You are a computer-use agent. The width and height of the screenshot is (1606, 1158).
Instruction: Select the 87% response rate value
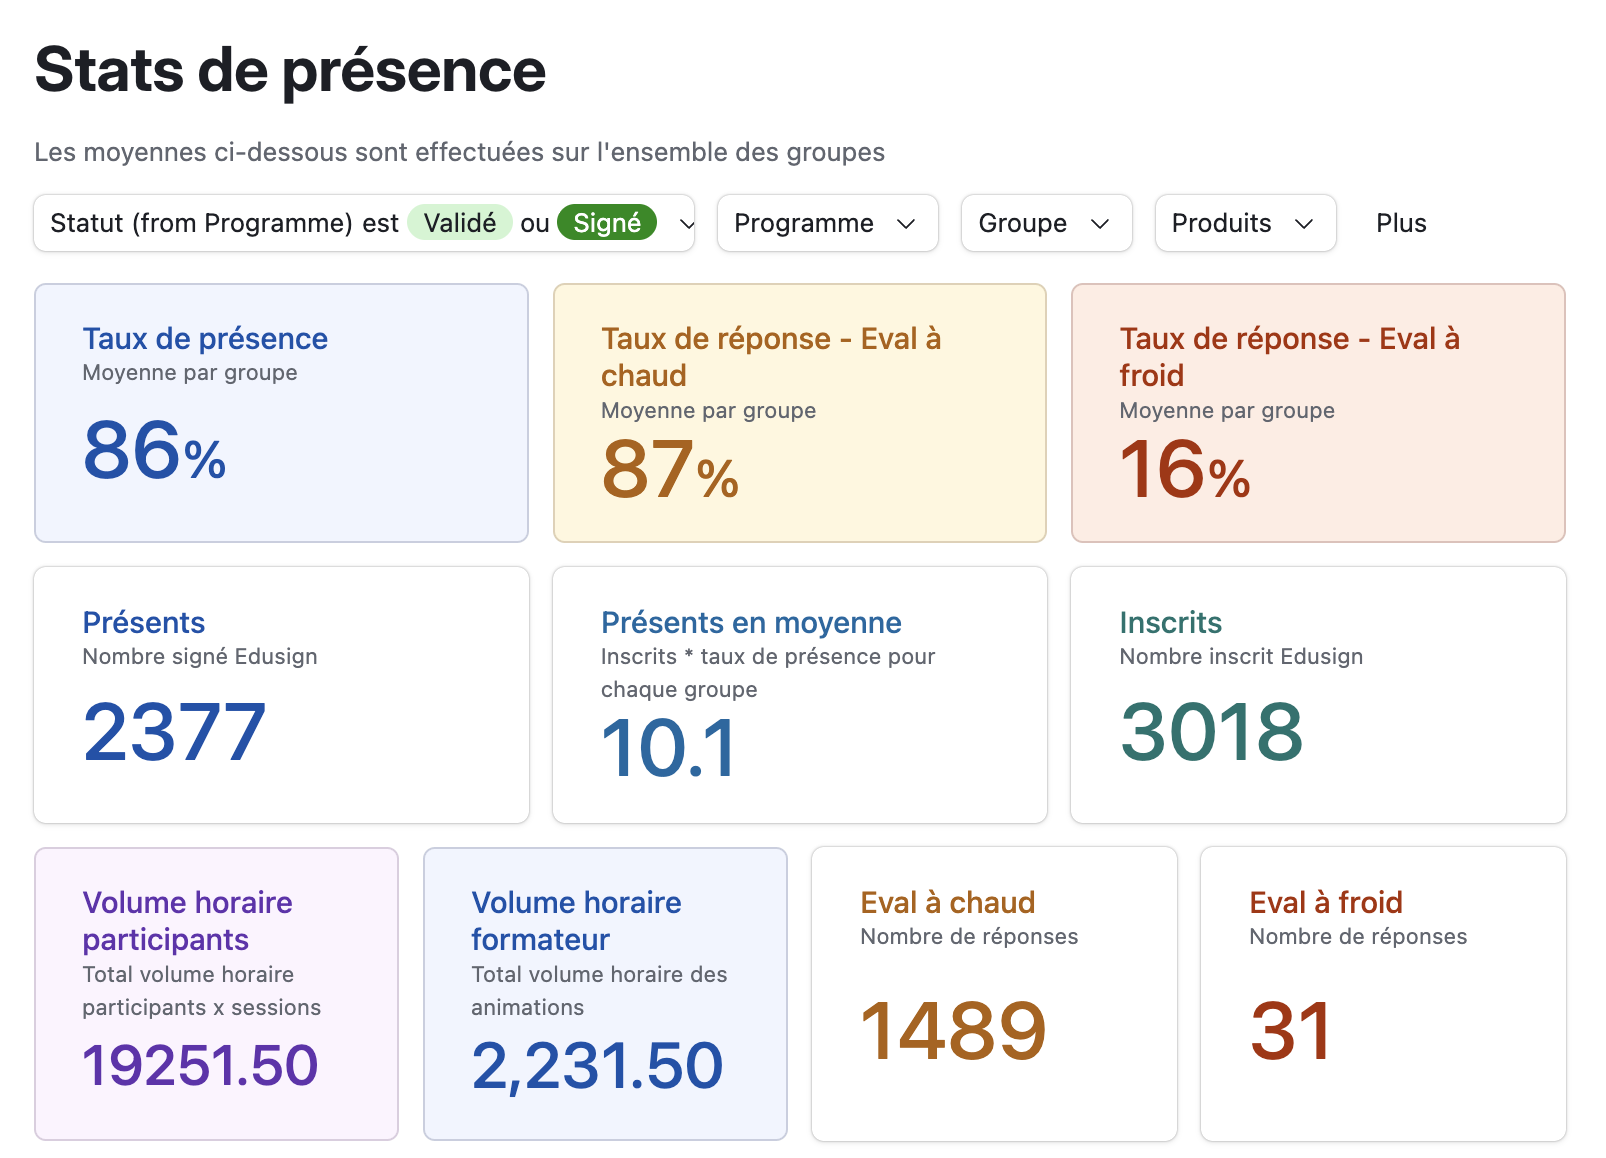click(x=670, y=469)
